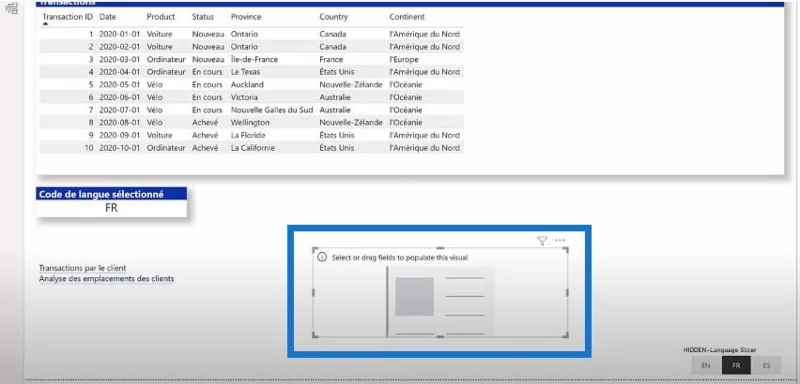Select the Wellington province cell
Image resolution: width=800 pixels, height=384 pixels.
pos(251,122)
